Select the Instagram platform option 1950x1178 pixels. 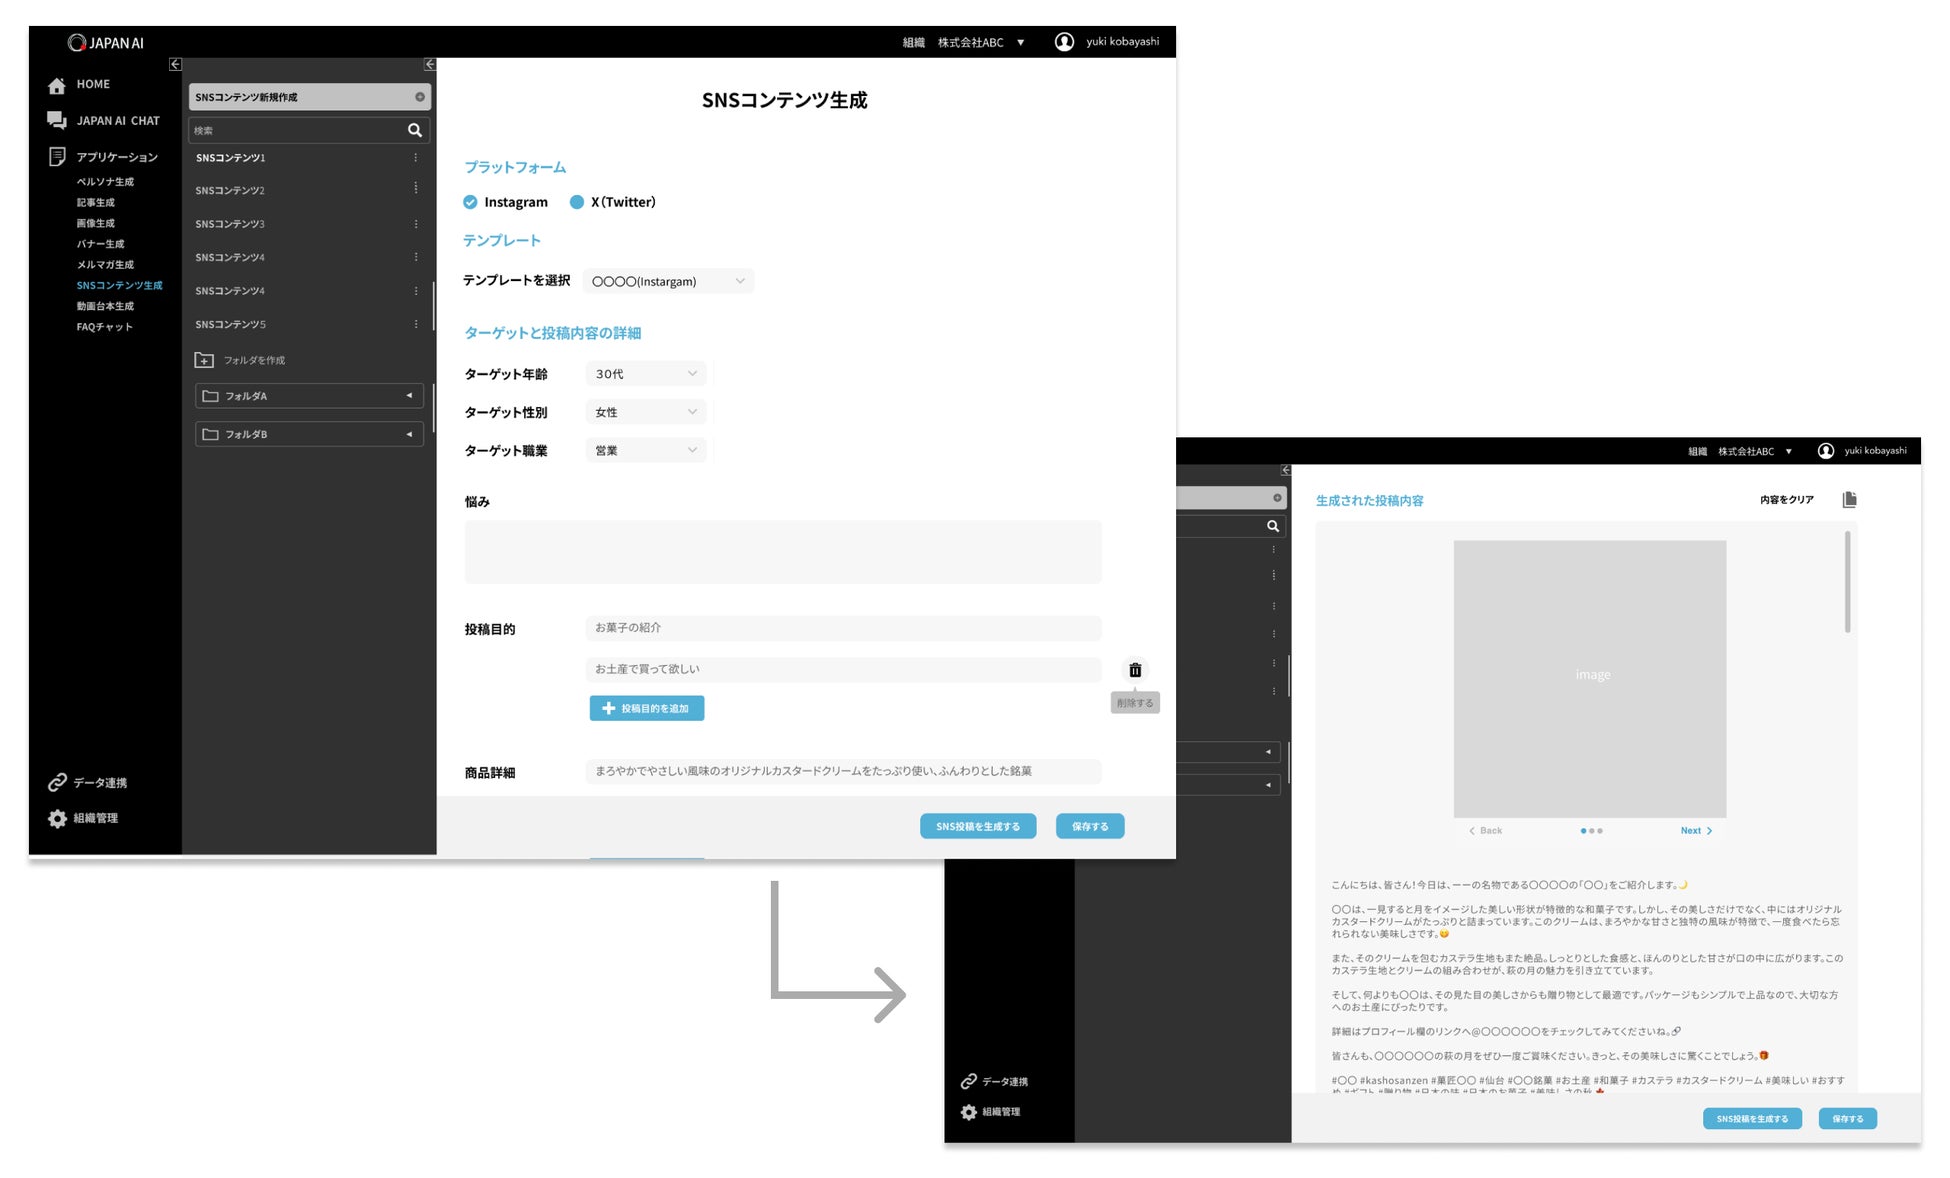pos(470,202)
